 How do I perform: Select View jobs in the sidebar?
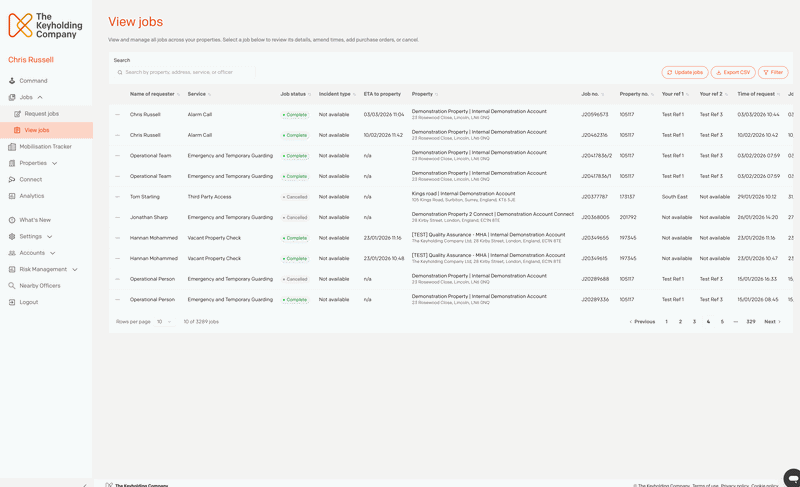[46, 130]
